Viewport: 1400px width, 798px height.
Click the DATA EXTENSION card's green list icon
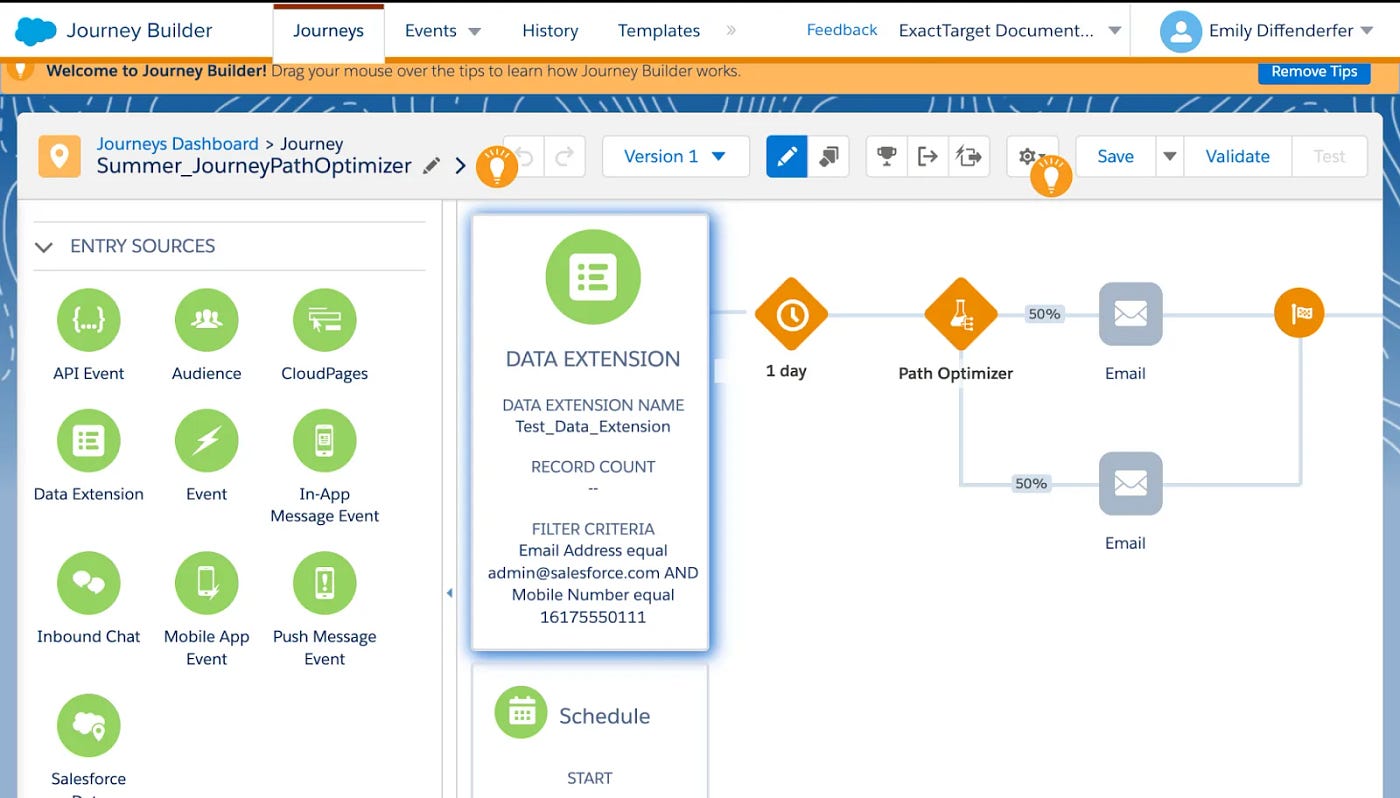click(x=593, y=277)
